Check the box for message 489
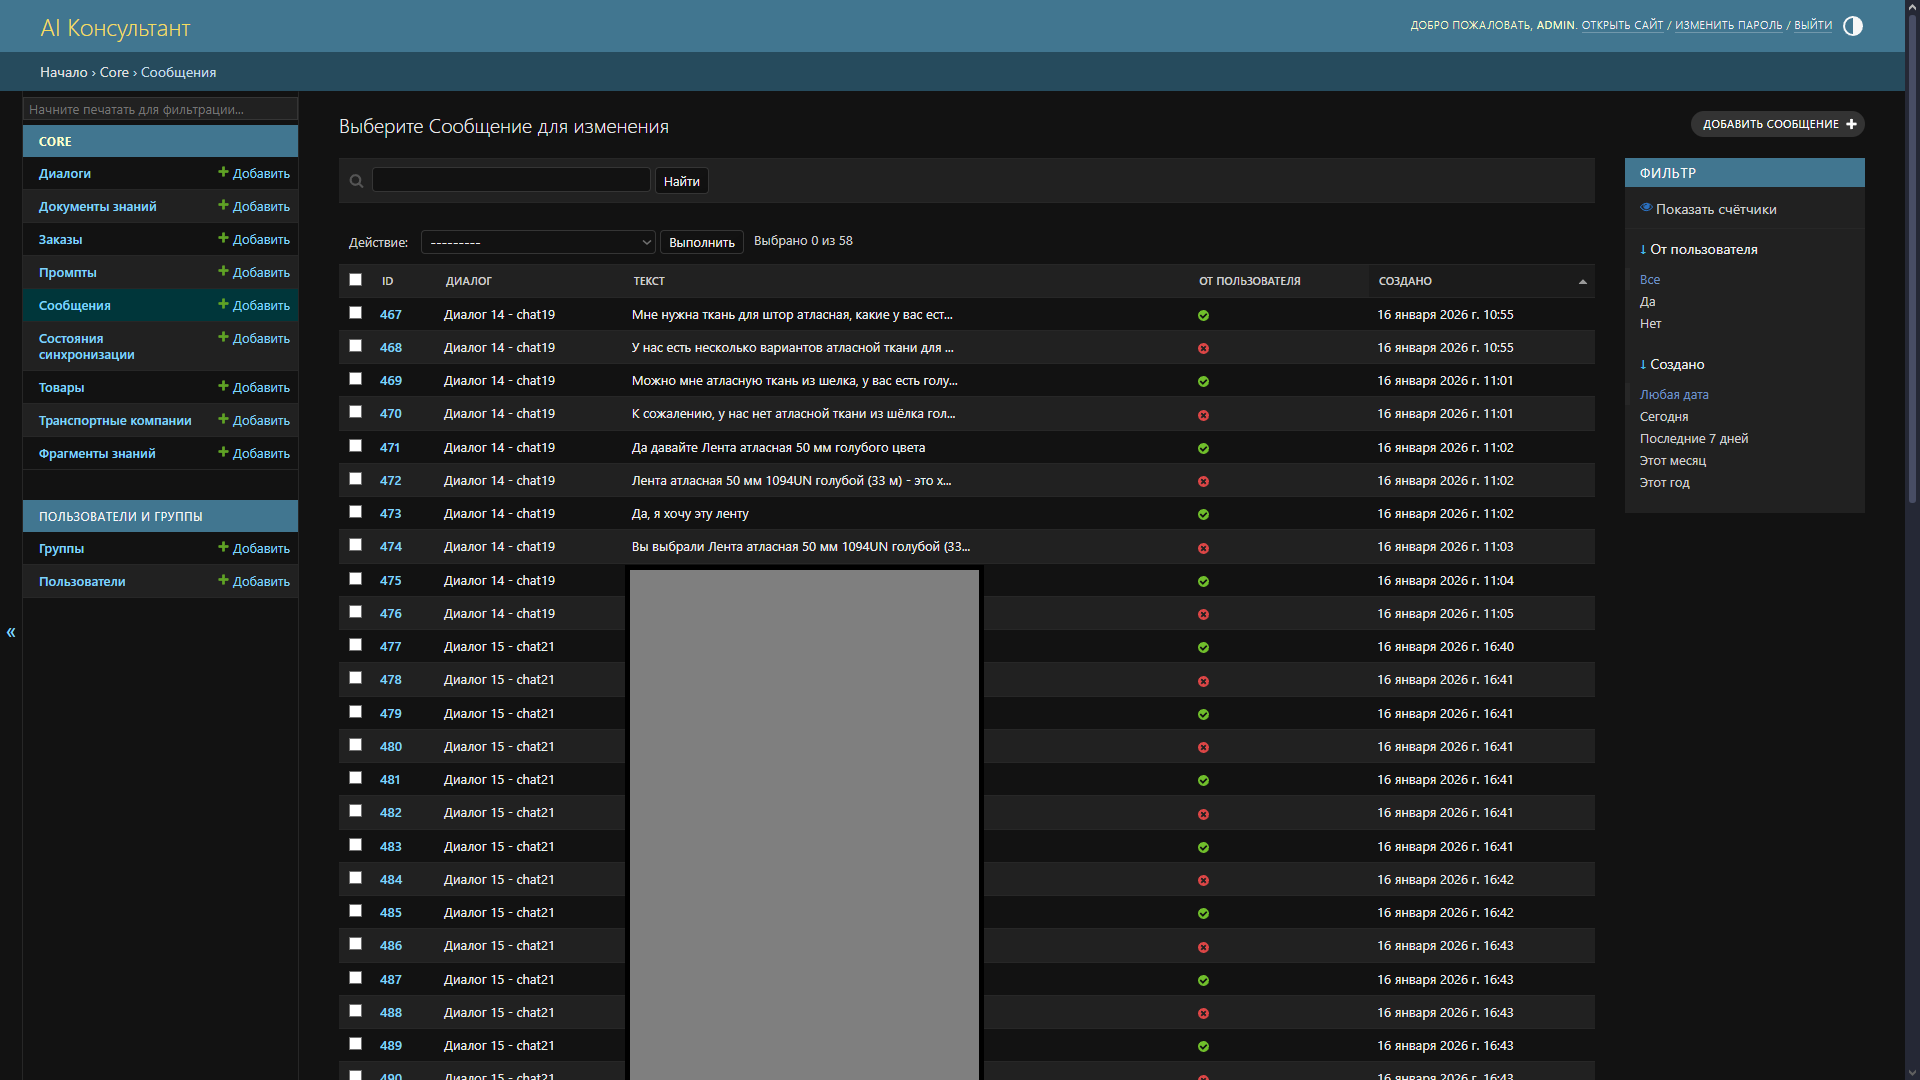This screenshot has height=1080, width=1920. (355, 1044)
